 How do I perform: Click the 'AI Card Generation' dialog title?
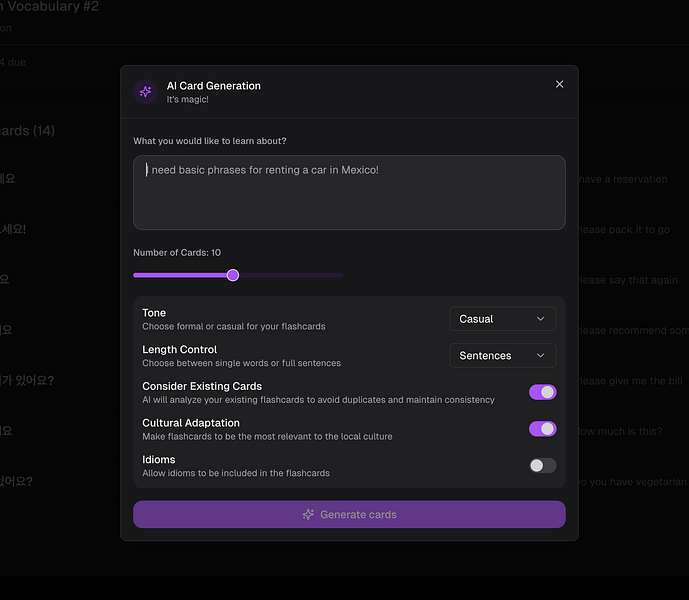[x=214, y=86]
